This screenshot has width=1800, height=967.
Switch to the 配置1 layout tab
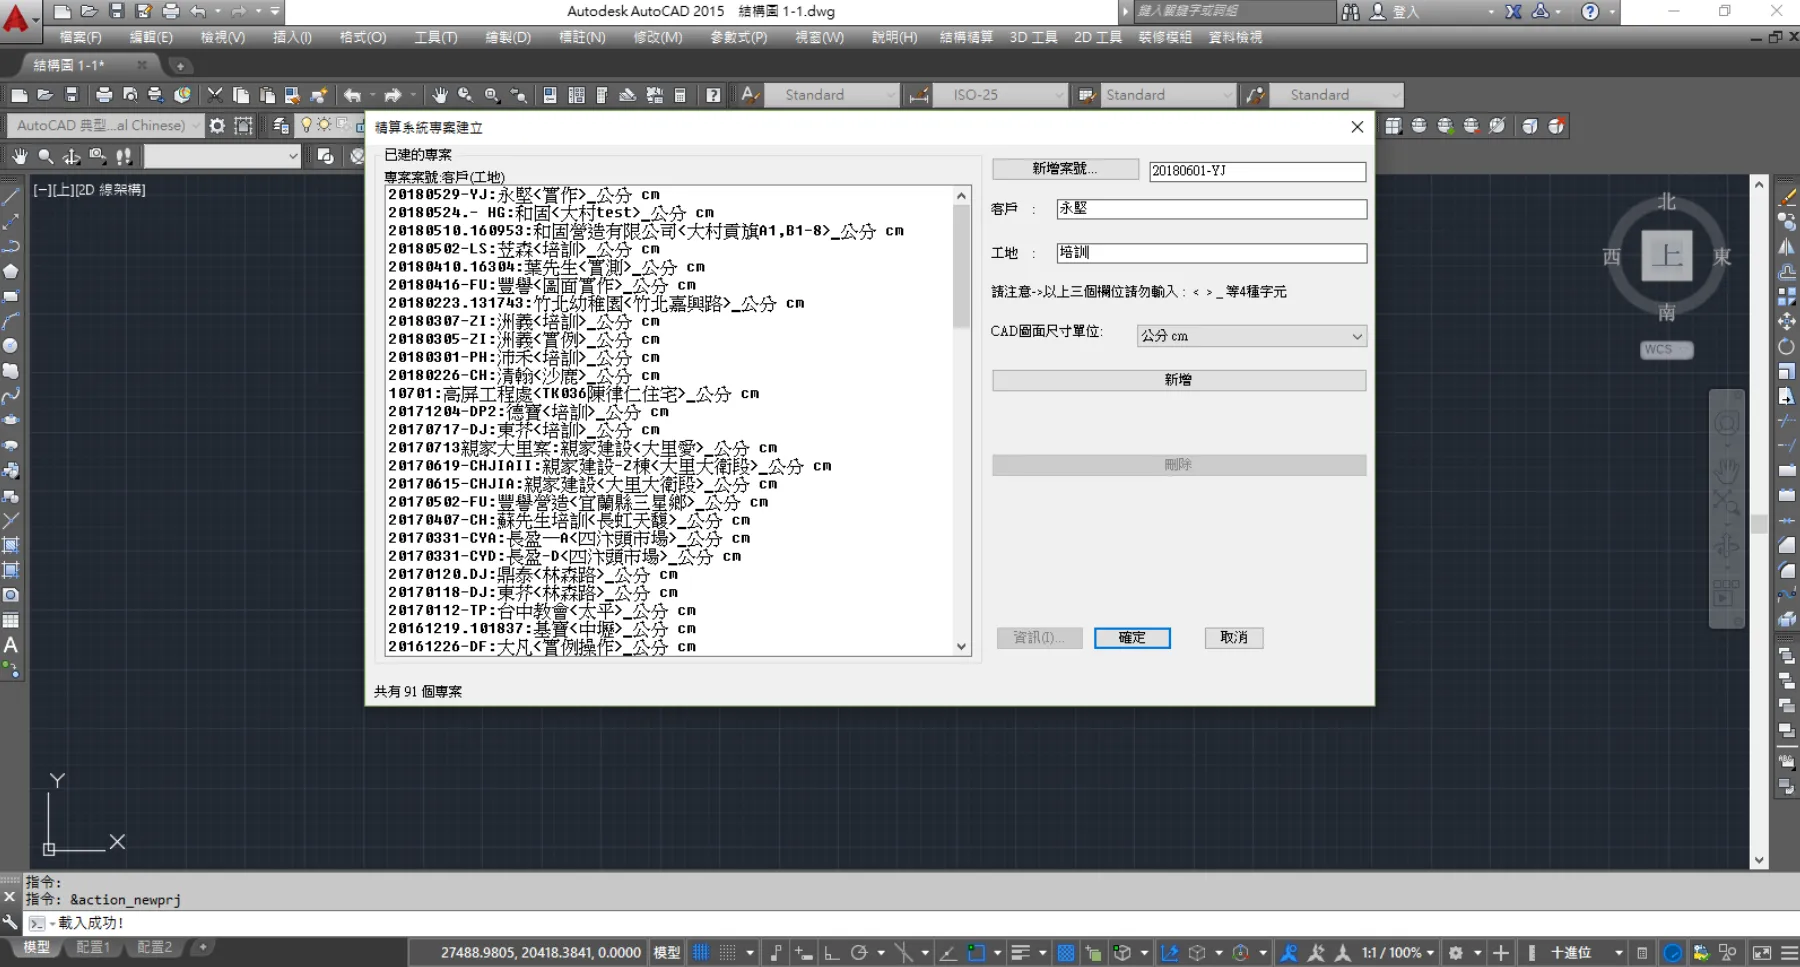pyautogui.click(x=93, y=947)
